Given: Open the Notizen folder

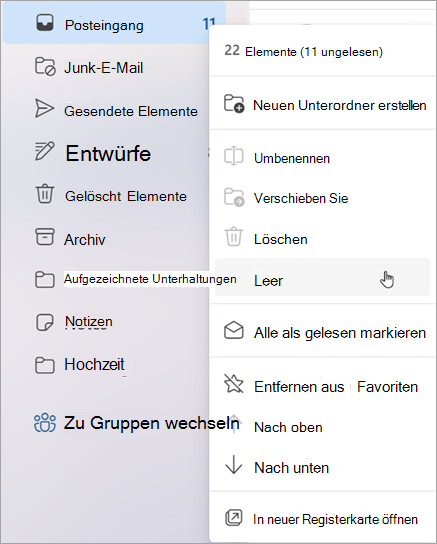Looking at the screenshot, I should [x=89, y=322].
